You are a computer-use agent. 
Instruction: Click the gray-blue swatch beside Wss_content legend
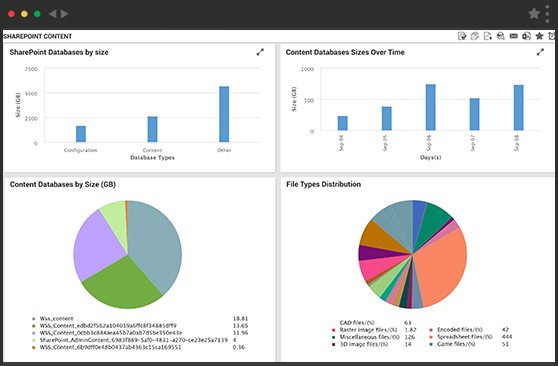pyautogui.click(x=33, y=319)
